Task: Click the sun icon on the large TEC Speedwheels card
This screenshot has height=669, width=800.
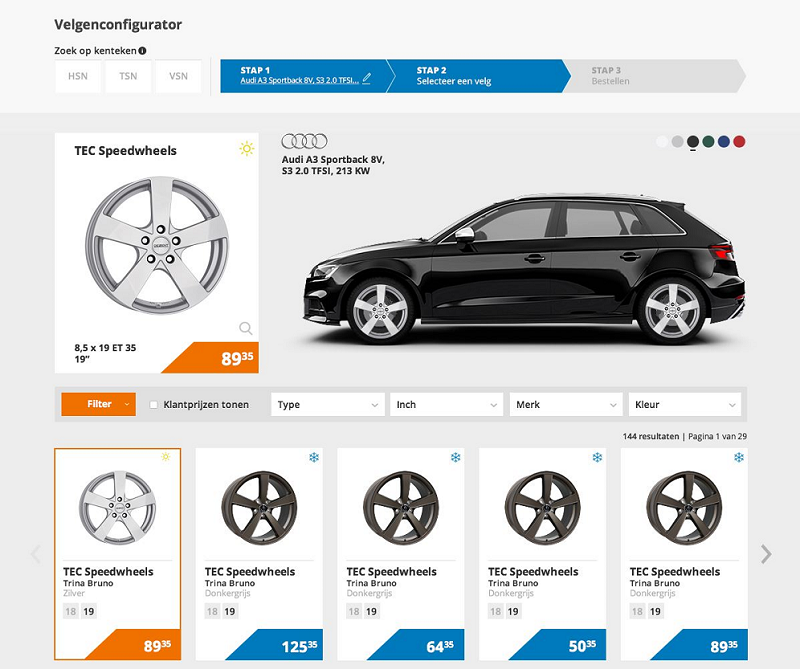Action: [247, 148]
